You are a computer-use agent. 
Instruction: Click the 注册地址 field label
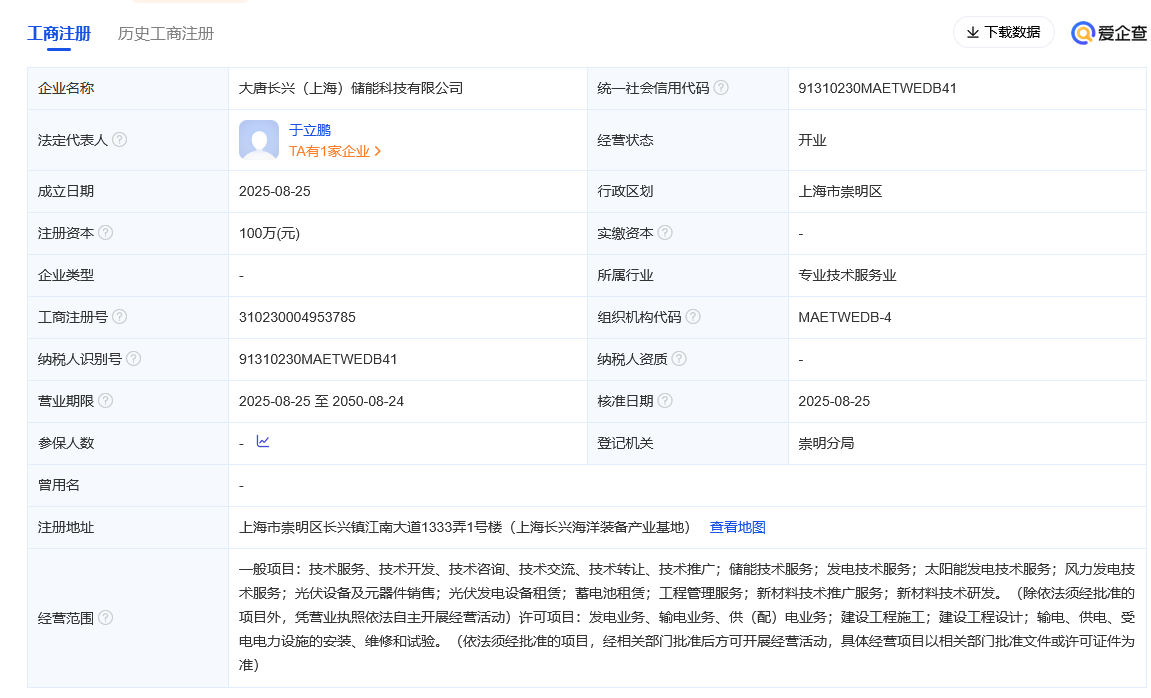click(66, 527)
